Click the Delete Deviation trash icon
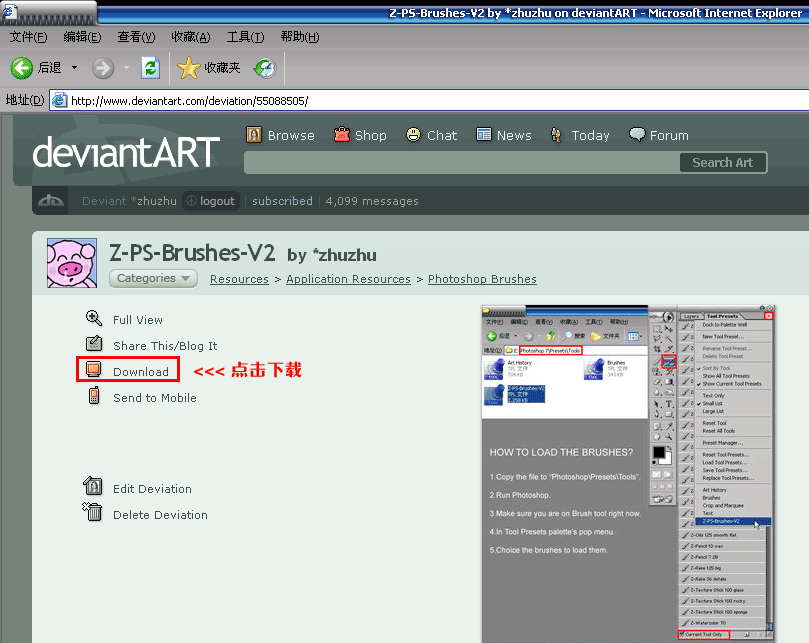 click(93, 512)
